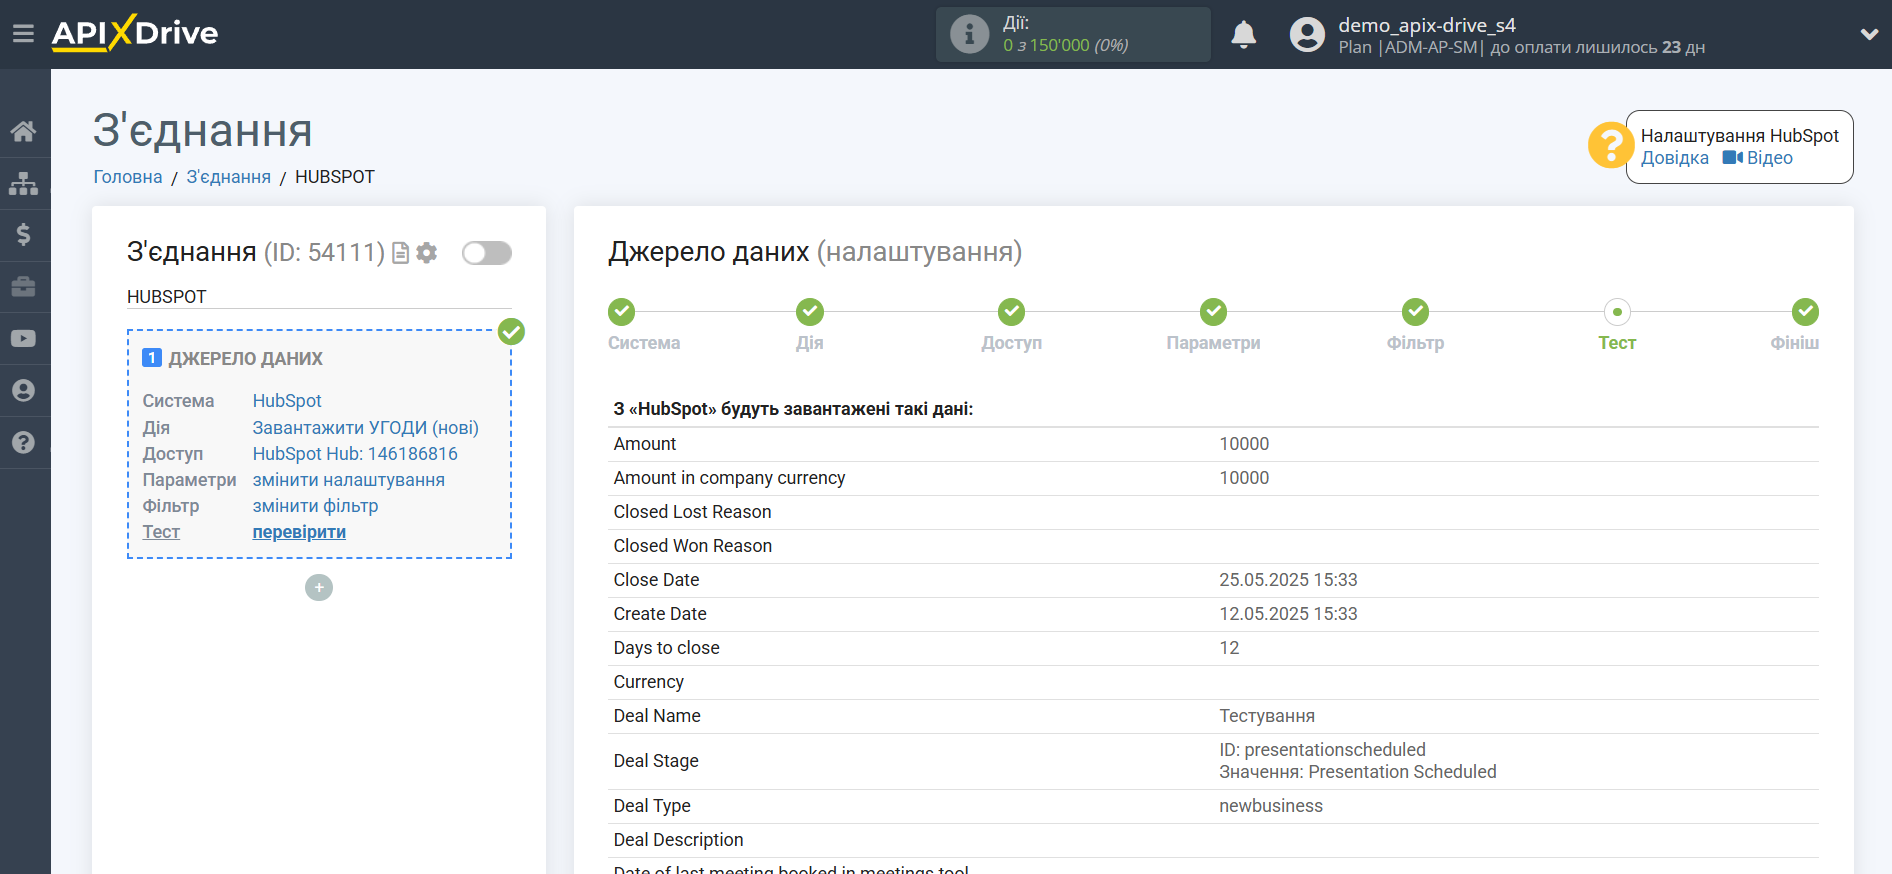This screenshot has height=874, width=1892.
Task: Click the green check on data source block
Action: pos(511,331)
